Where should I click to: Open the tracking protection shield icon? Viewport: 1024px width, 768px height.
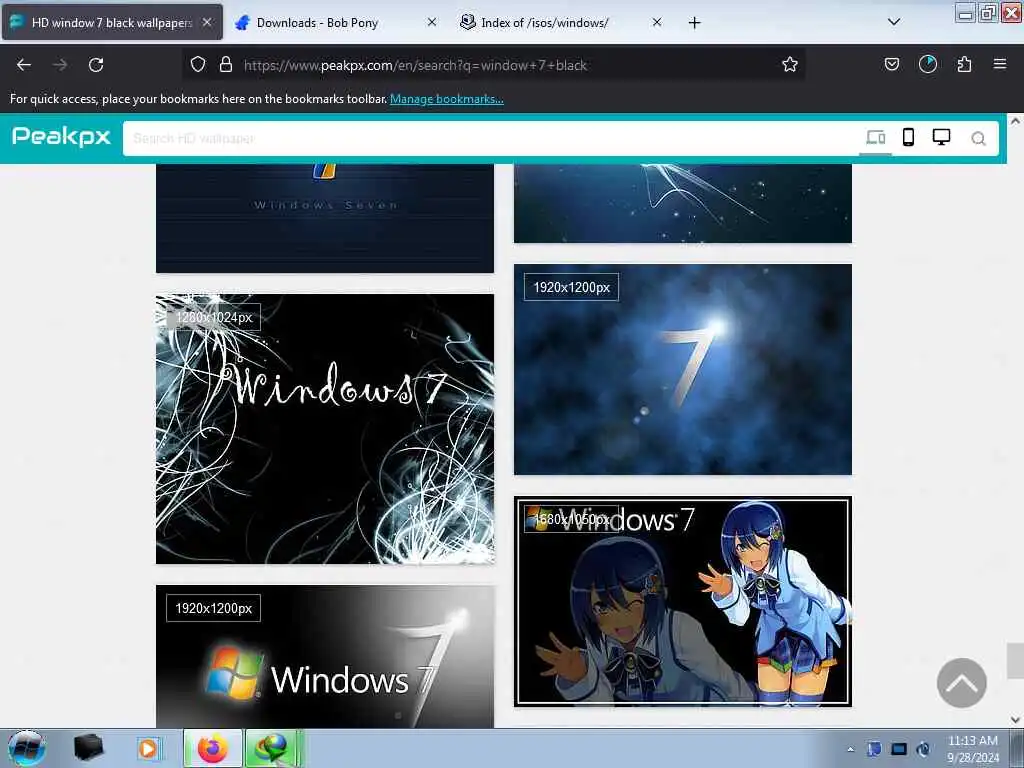(x=198, y=65)
